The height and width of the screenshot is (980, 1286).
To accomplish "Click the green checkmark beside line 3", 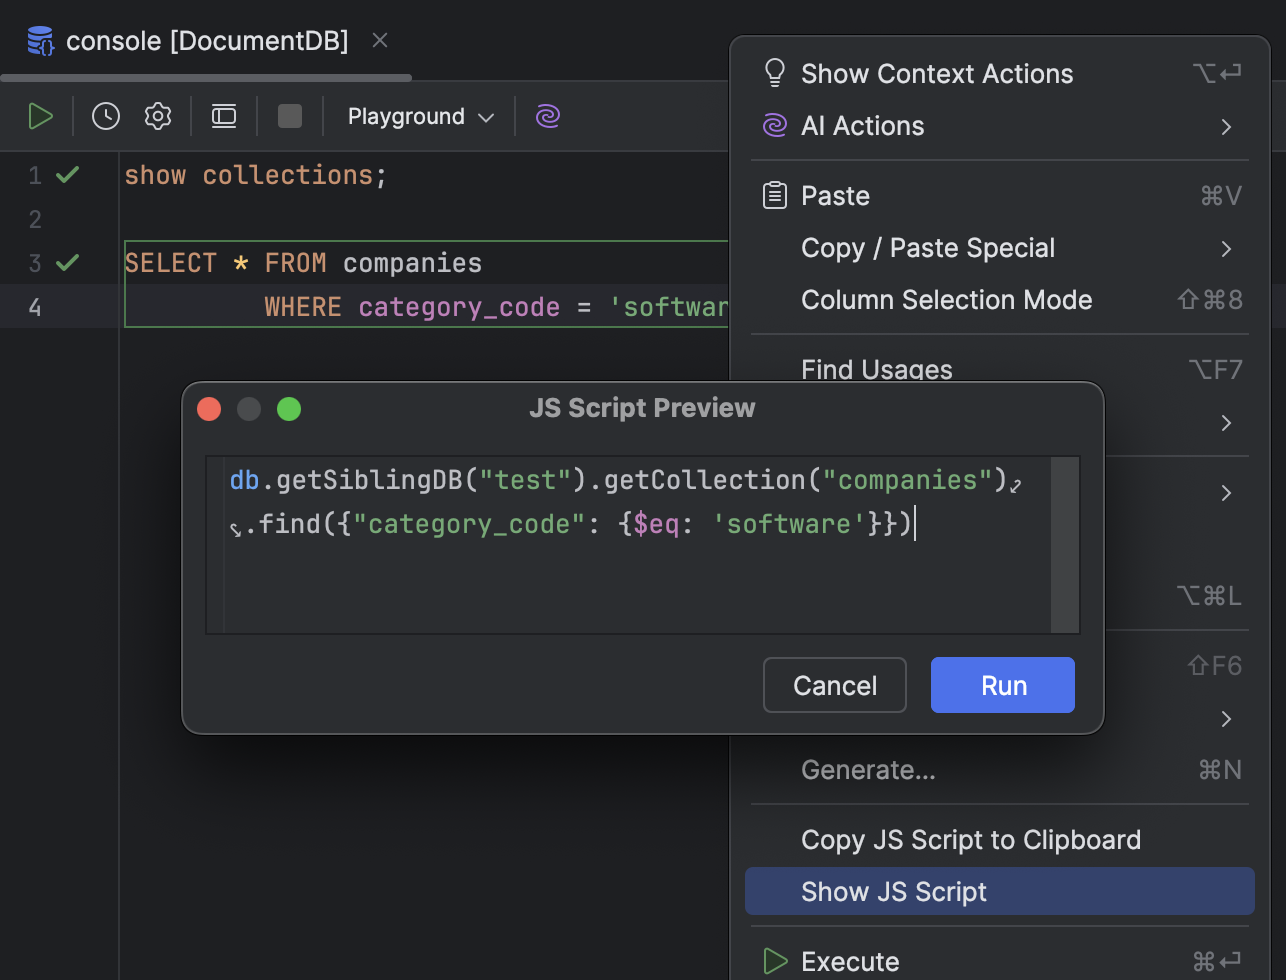I will [x=66, y=262].
